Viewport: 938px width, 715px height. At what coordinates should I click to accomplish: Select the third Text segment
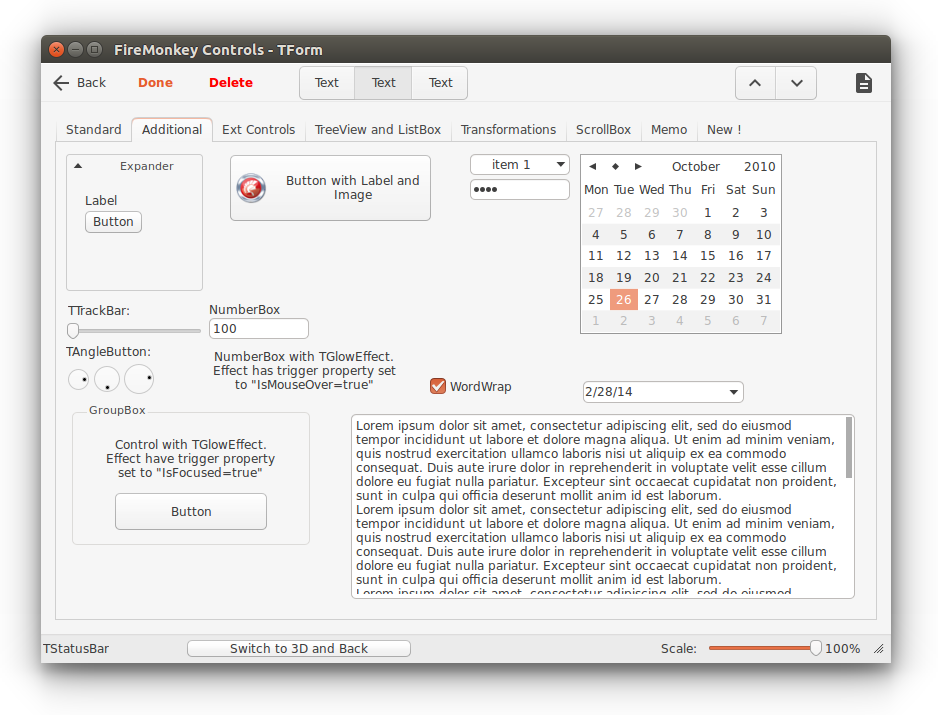tap(440, 83)
